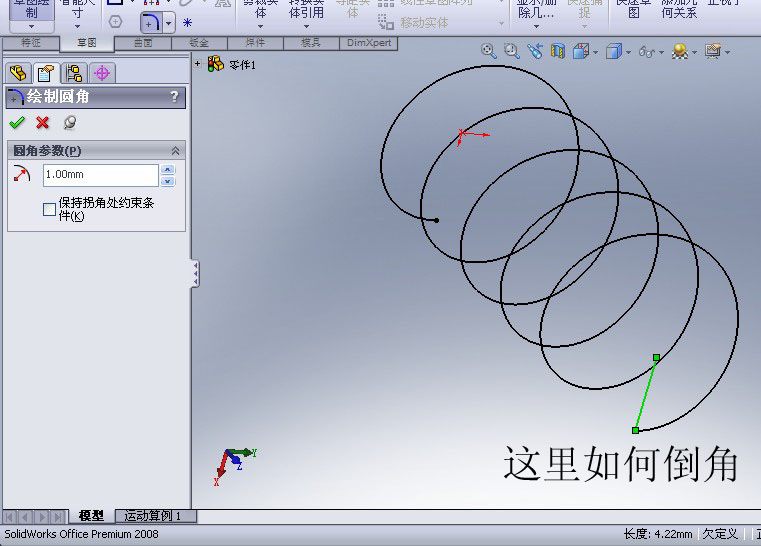Click the sketch origin marker
Image resolution: width=761 pixels, height=546 pixels.
tap(461, 133)
